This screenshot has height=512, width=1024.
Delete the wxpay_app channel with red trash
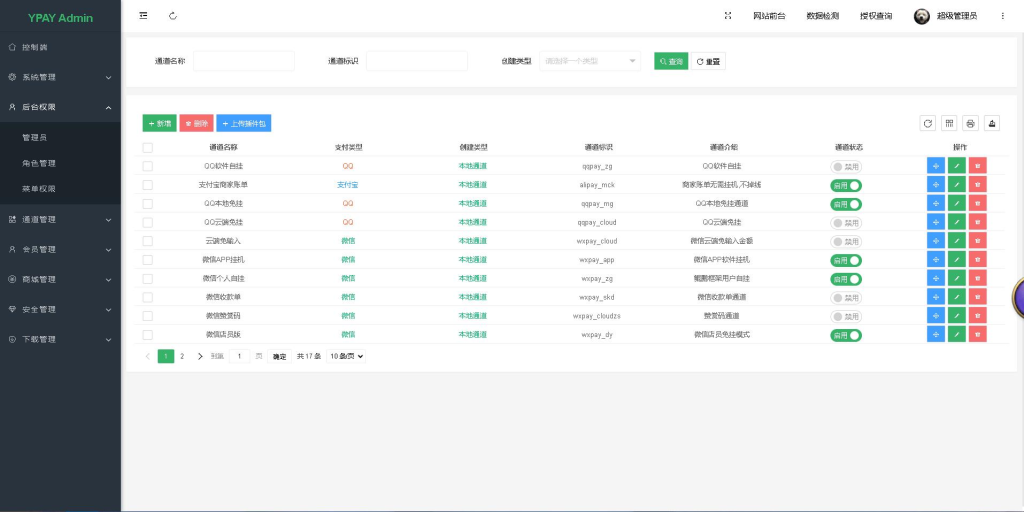click(x=978, y=259)
